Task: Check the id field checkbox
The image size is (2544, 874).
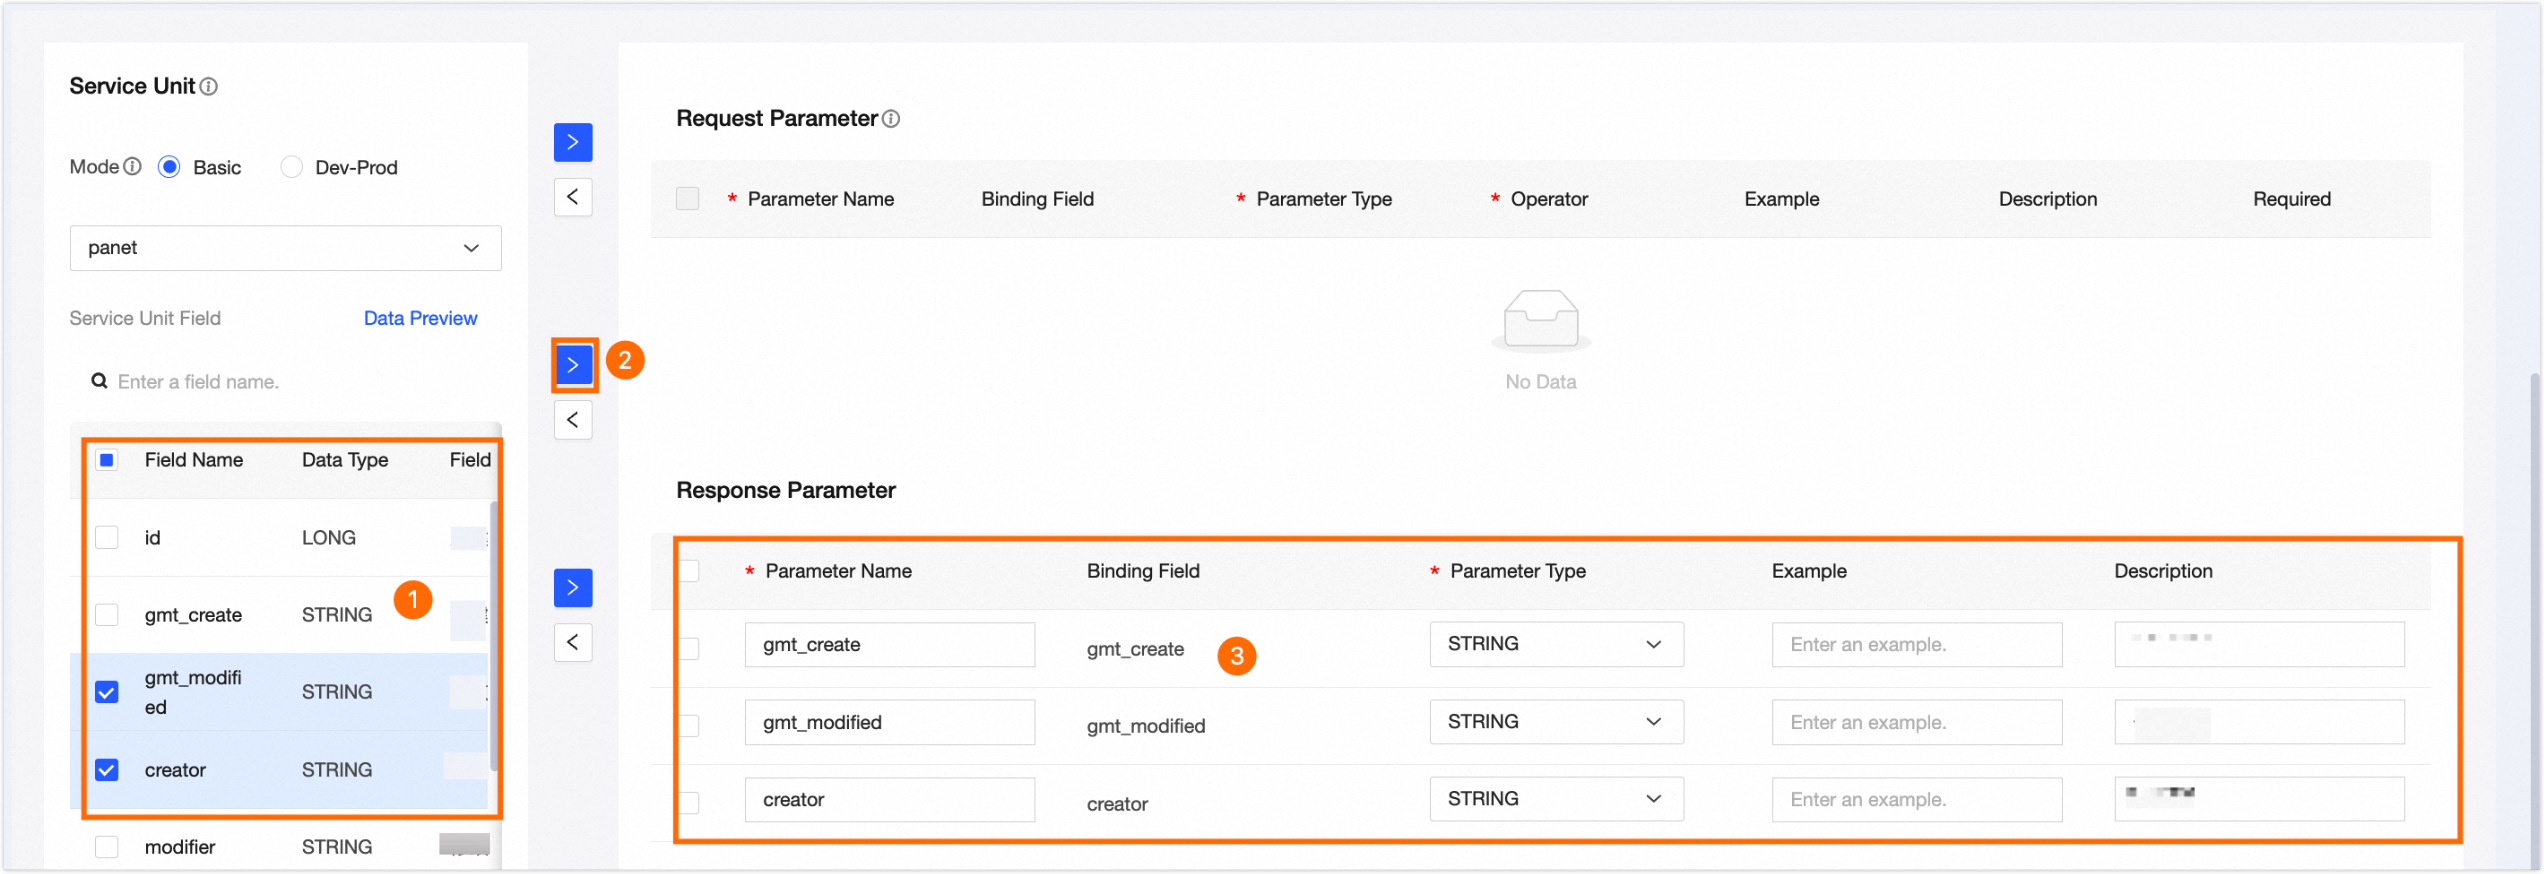Action: tap(106, 537)
